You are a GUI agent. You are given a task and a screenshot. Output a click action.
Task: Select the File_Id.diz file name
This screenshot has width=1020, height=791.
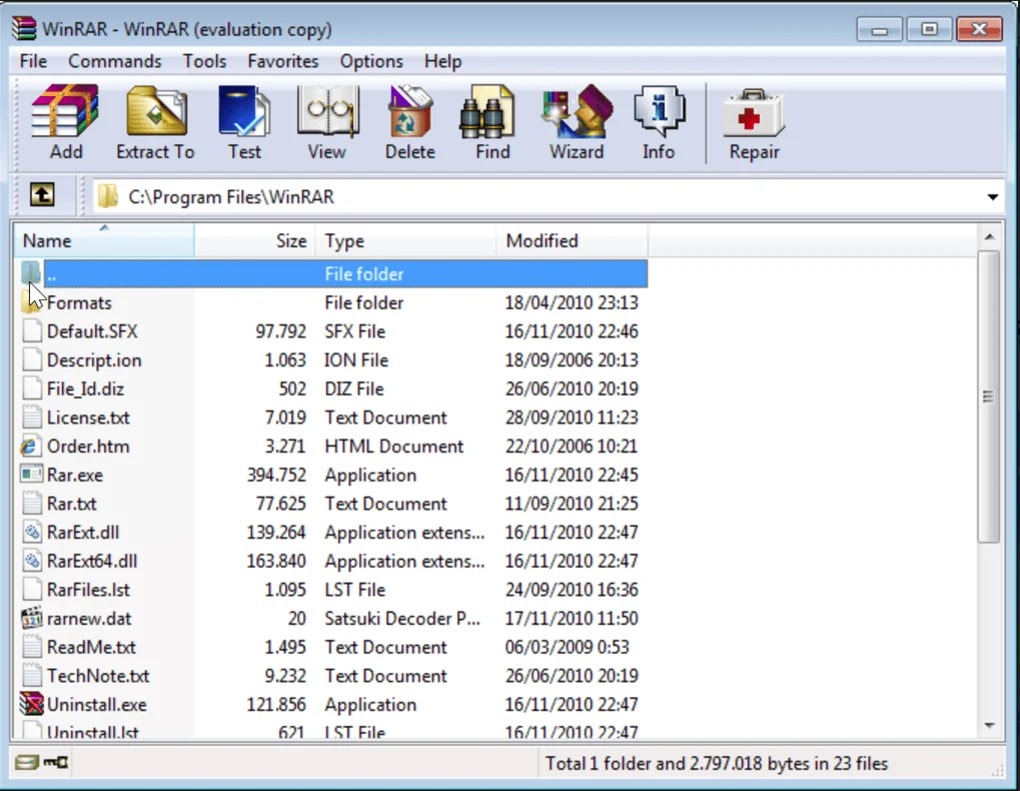tap(85, 388)
